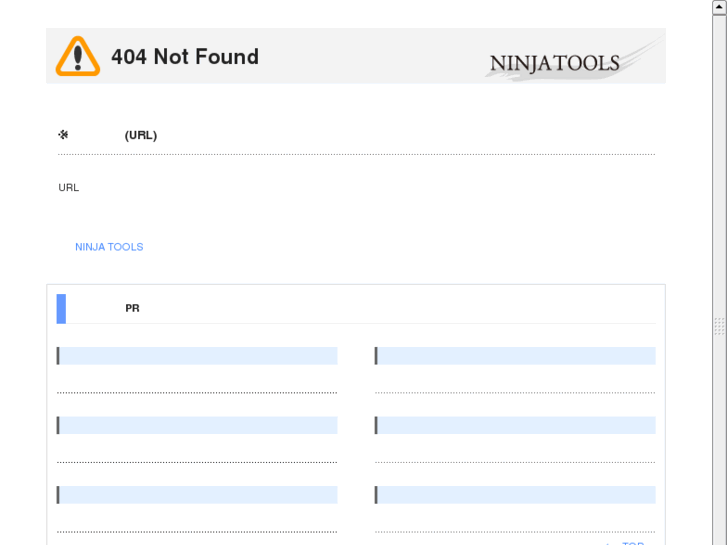This screenshot has height=545, width=727.
Task: Open the second left-column PR bar
Action: pos(198,426)
